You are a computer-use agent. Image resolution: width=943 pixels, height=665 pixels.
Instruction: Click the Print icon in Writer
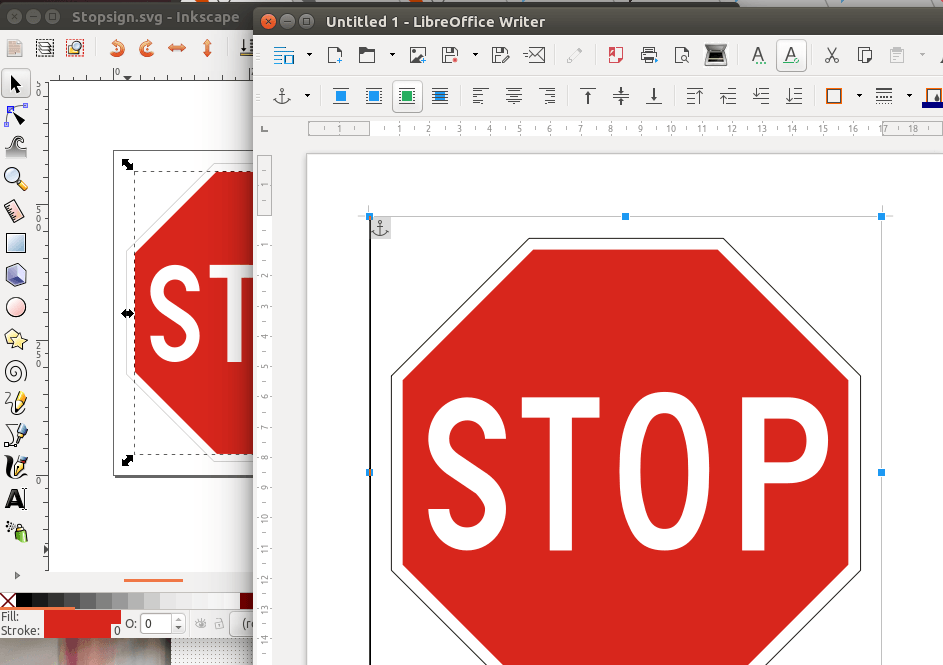click(x=649, y=55)
